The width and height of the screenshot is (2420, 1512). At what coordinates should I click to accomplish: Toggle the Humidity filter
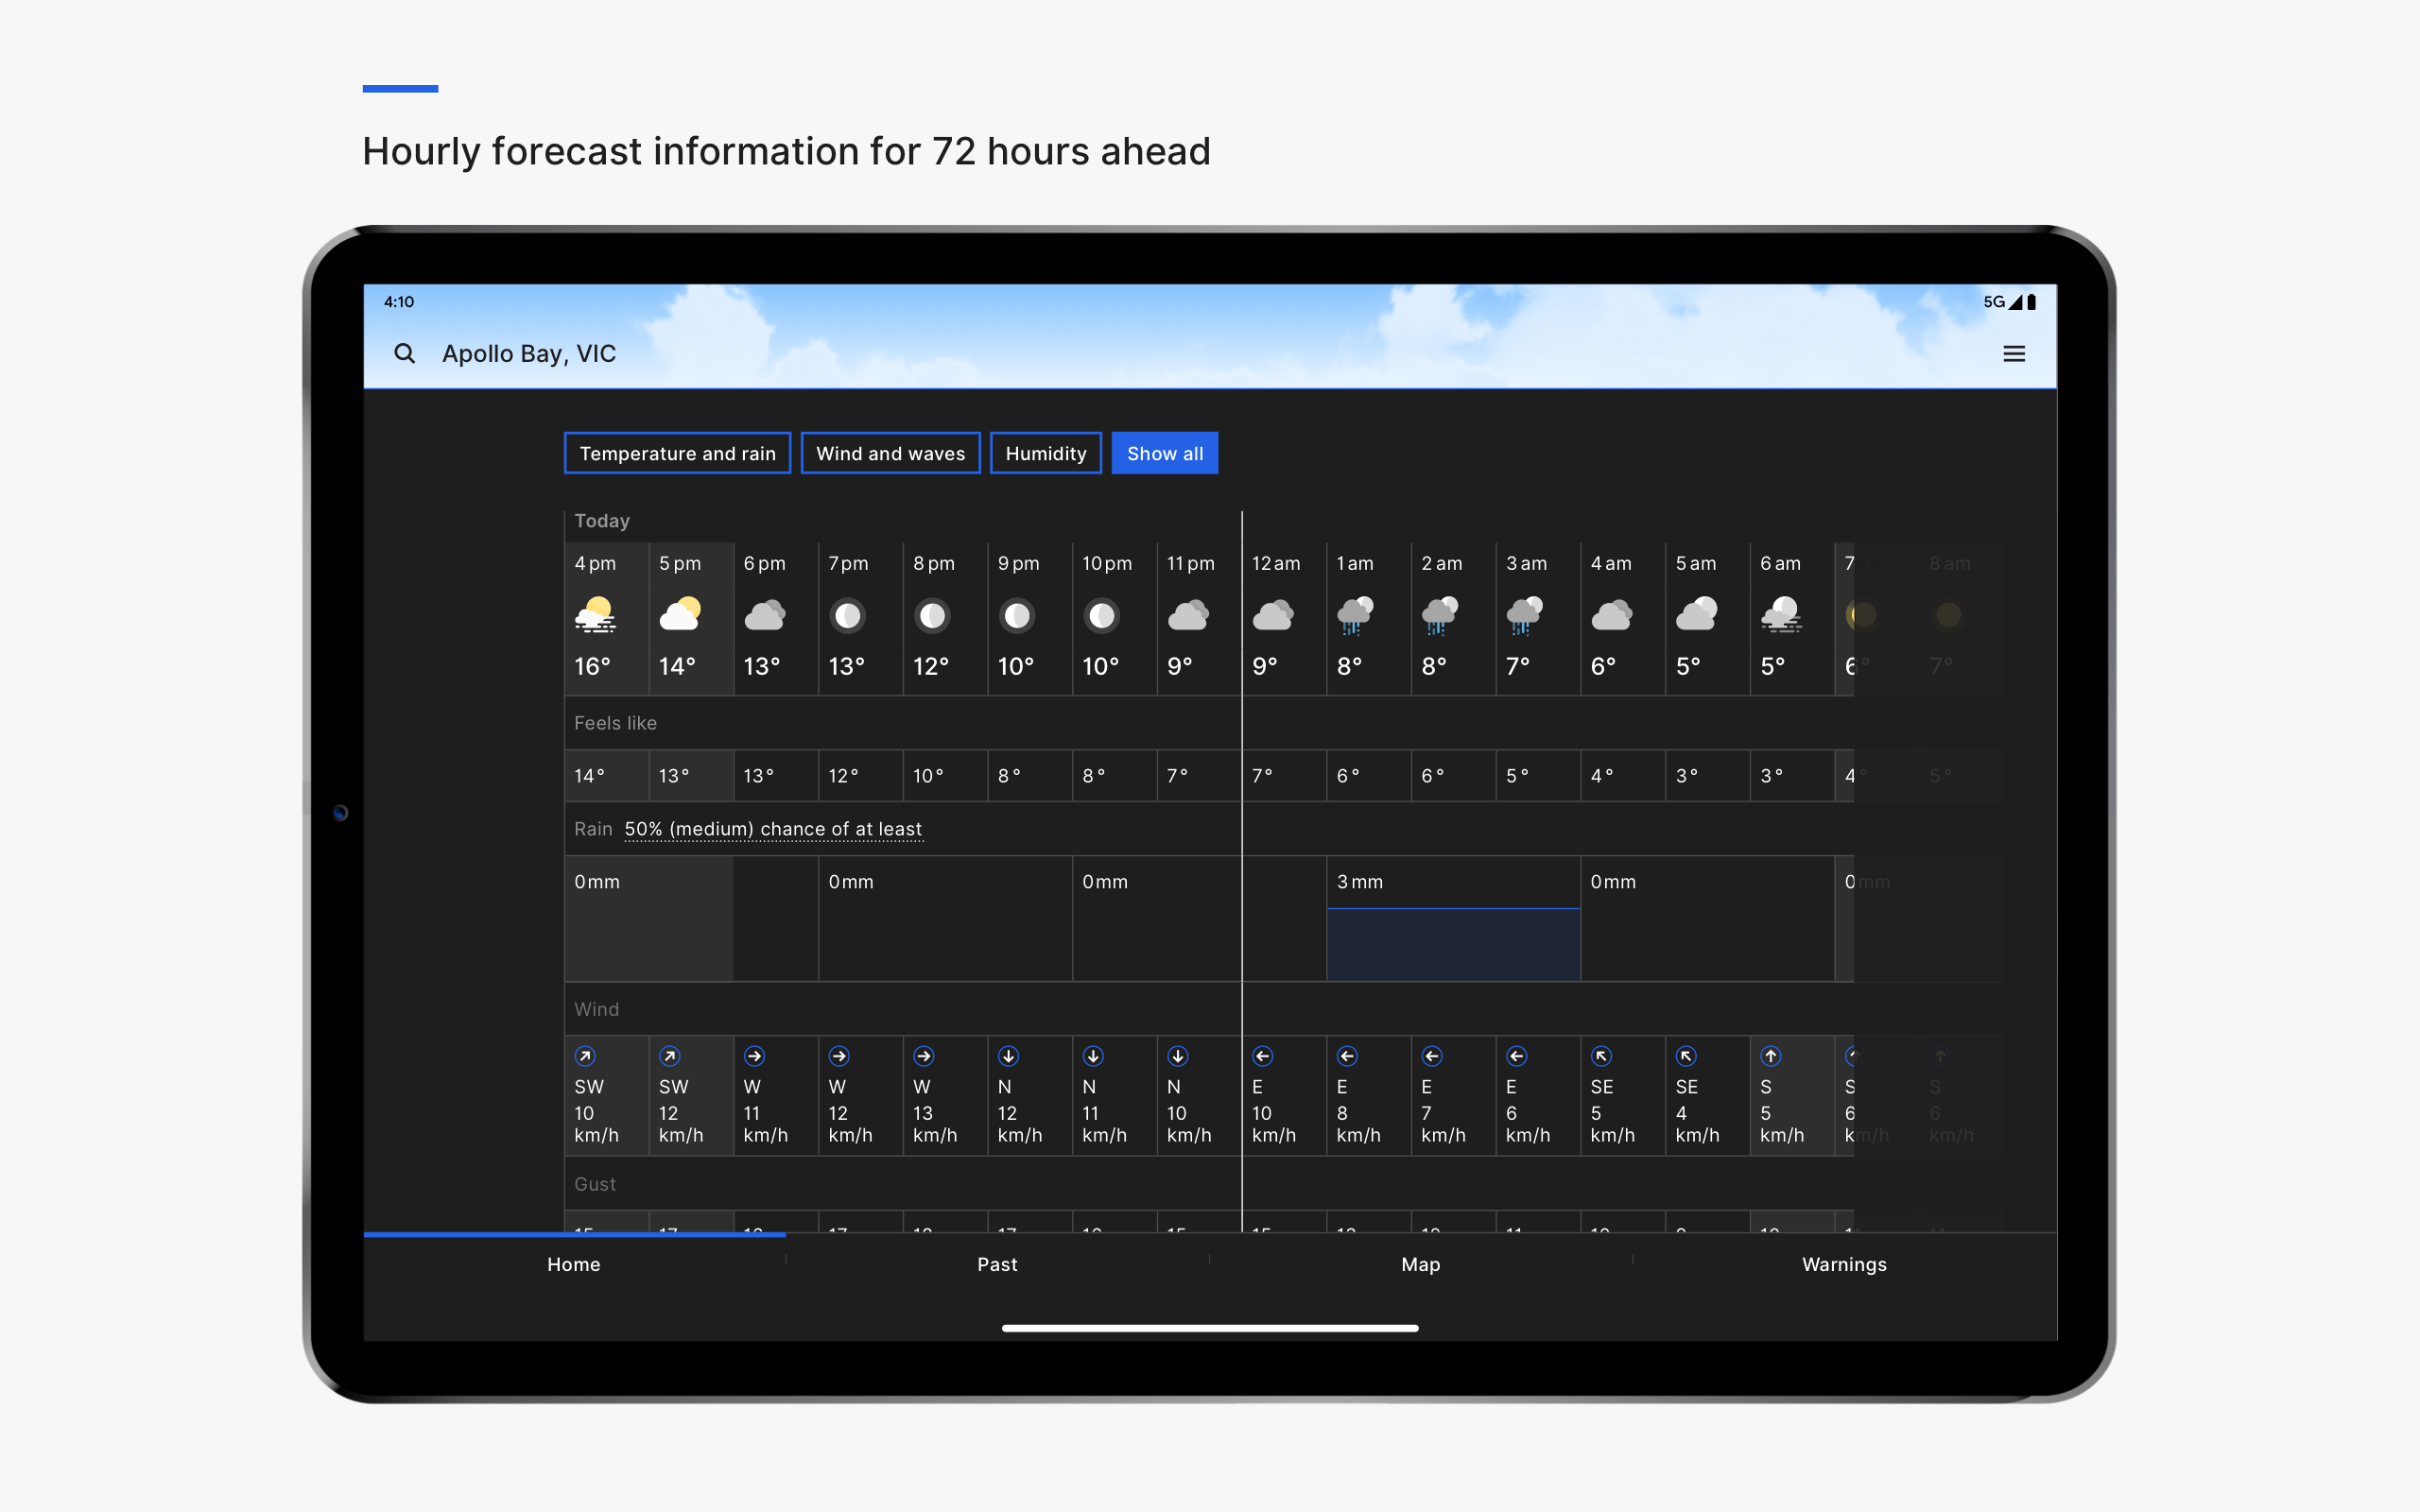pos(1045,453)
